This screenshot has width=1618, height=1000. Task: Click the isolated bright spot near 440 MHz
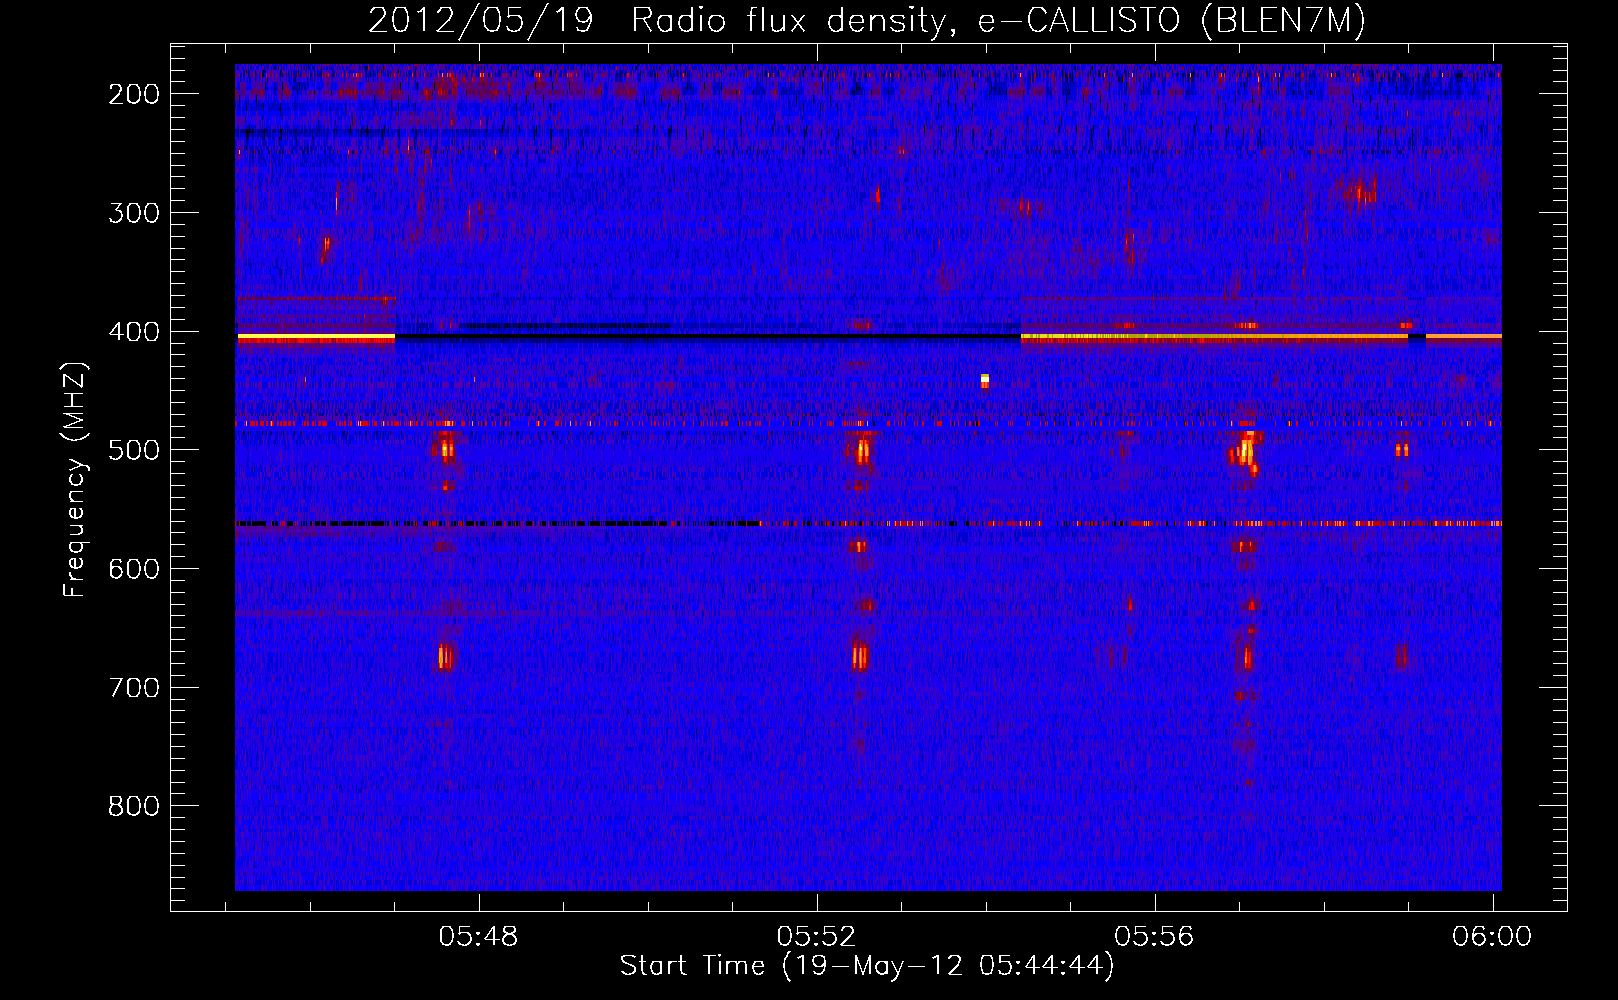[x=985, y=381]
